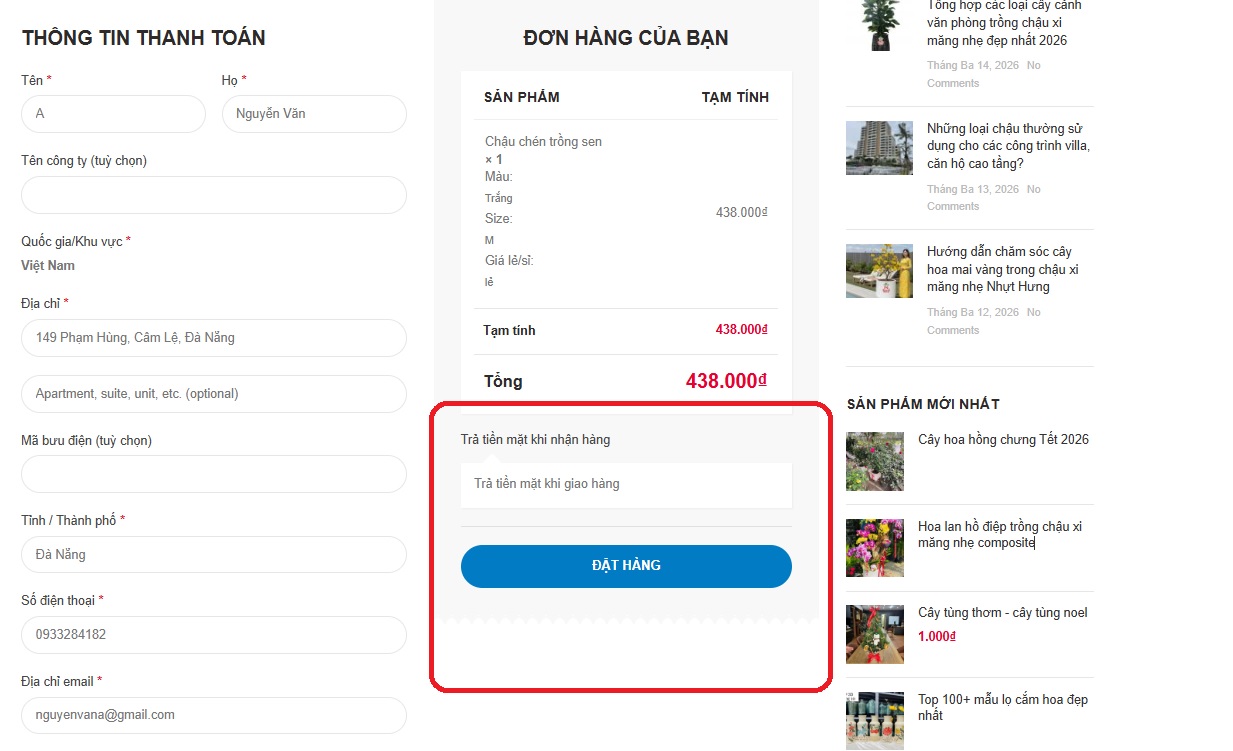Viewport: 1233px width, 751px height.
Task: Click the Mã bưu điện postcode field
Action: (214, 474)
